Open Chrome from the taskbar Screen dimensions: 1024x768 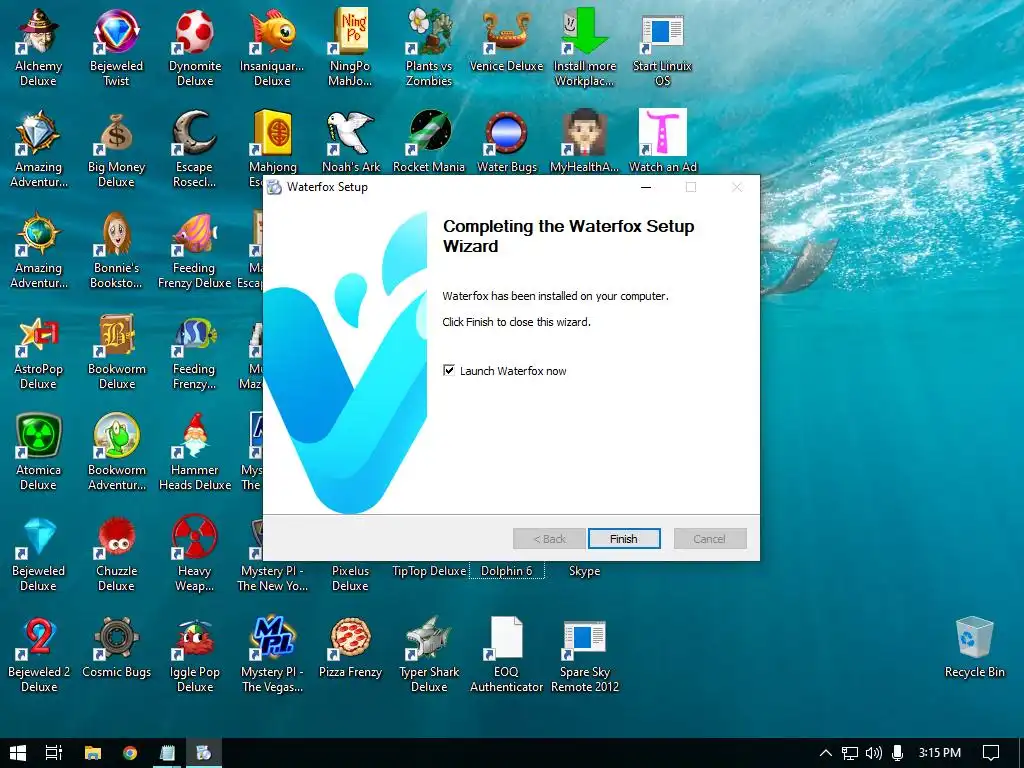(130, 753)
